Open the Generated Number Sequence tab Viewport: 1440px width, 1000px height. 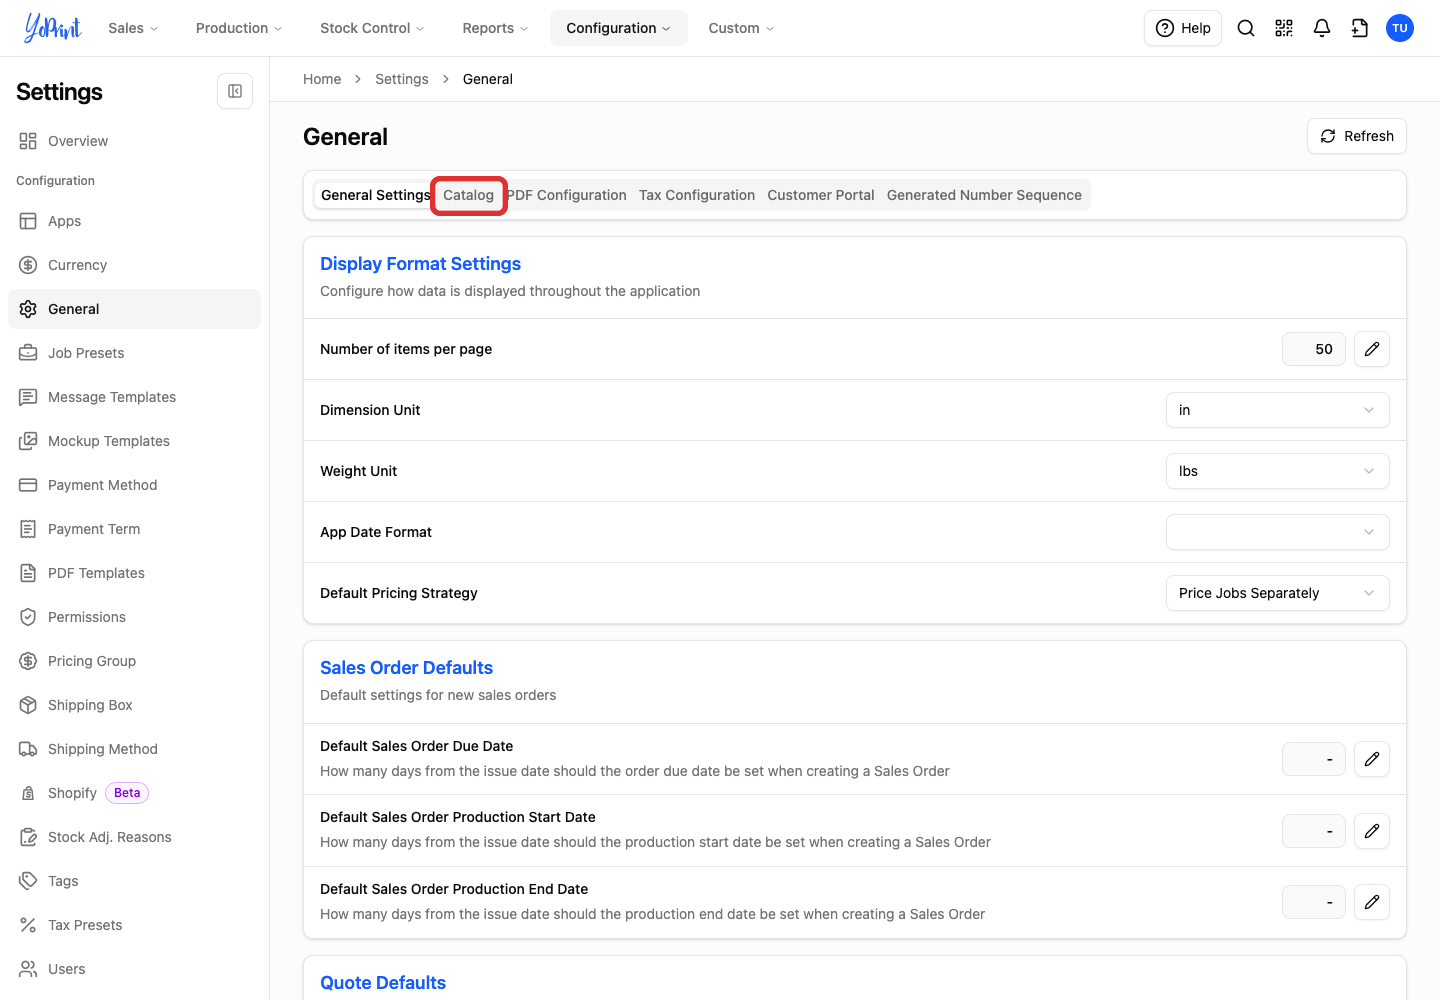point(984,195)
